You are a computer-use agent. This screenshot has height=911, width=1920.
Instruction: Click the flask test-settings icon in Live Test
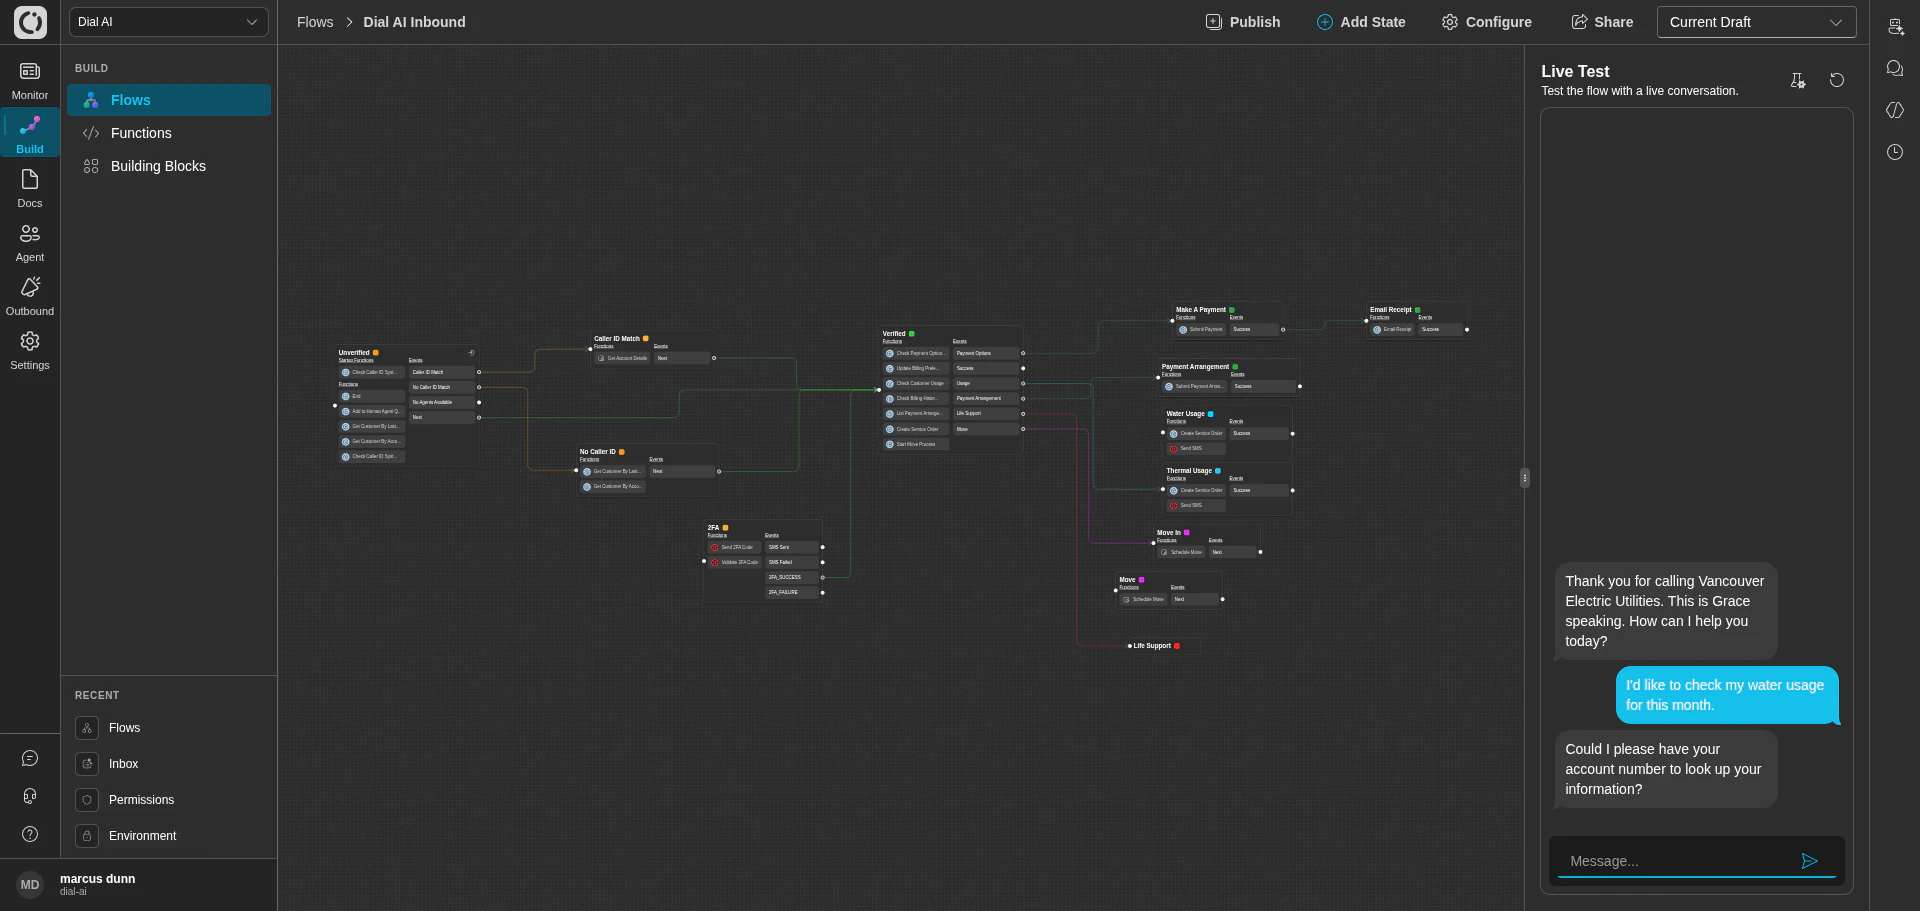coord(1798,81)
